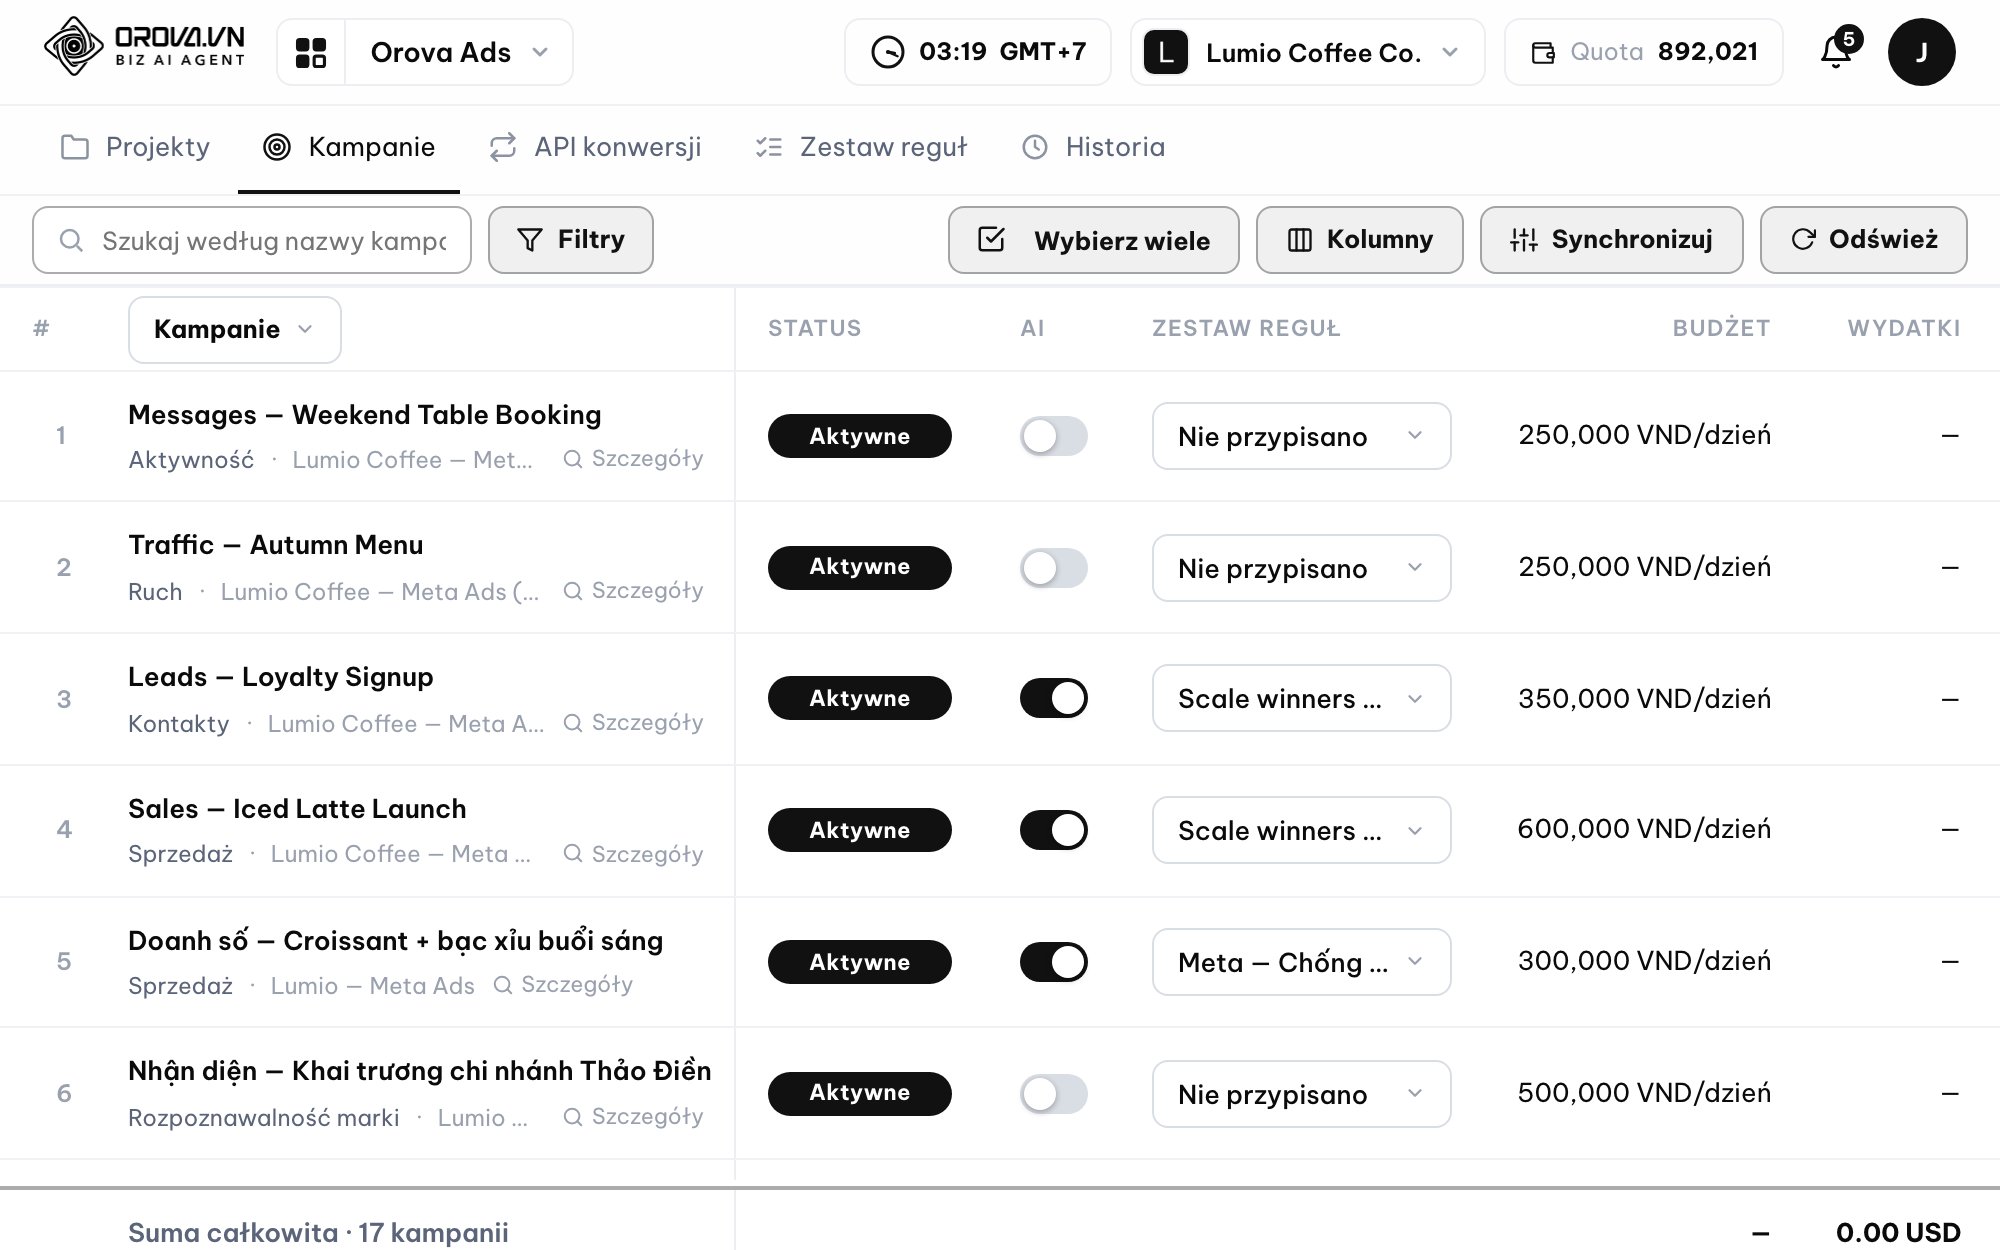Open Szczegóły for Leads – Loyalty Signup
This screenshot has height=1250, width=2000.
coord(634,723)
